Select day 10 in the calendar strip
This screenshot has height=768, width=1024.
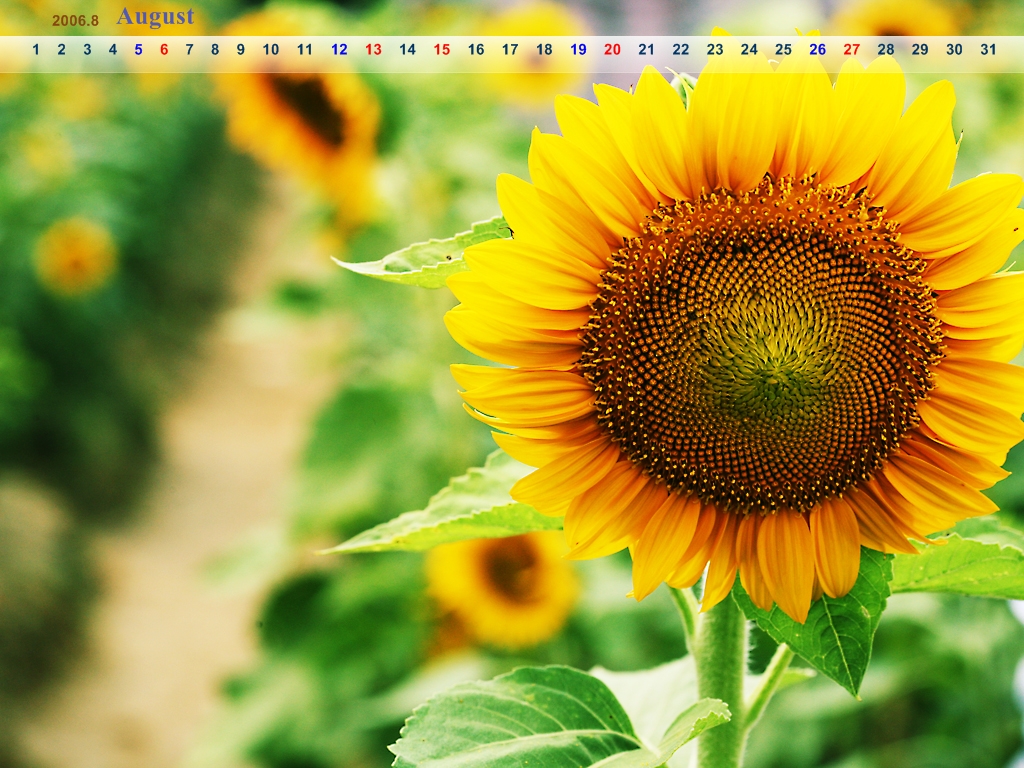coord(271,49)
